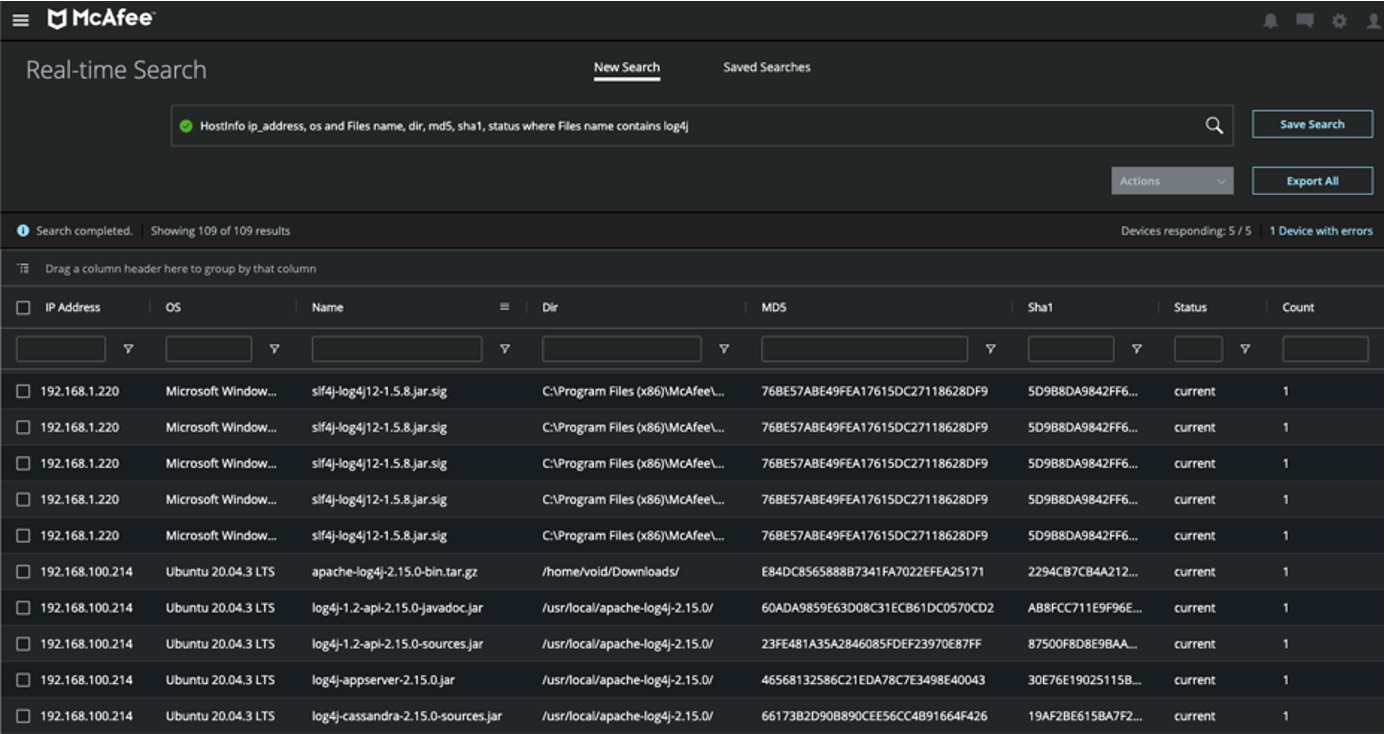1386x734 pixels.
Task: Select the log4j-cassandra-2.15.0-sources.jar row checkbox
Action: tap(23, 716)
